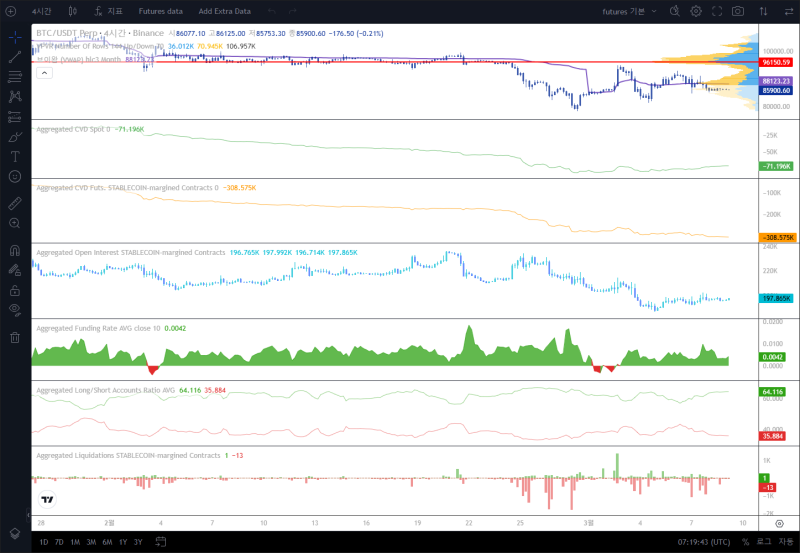Toggle magnet mode on
The width and height of the screenshot is (800, 553).
15,250
